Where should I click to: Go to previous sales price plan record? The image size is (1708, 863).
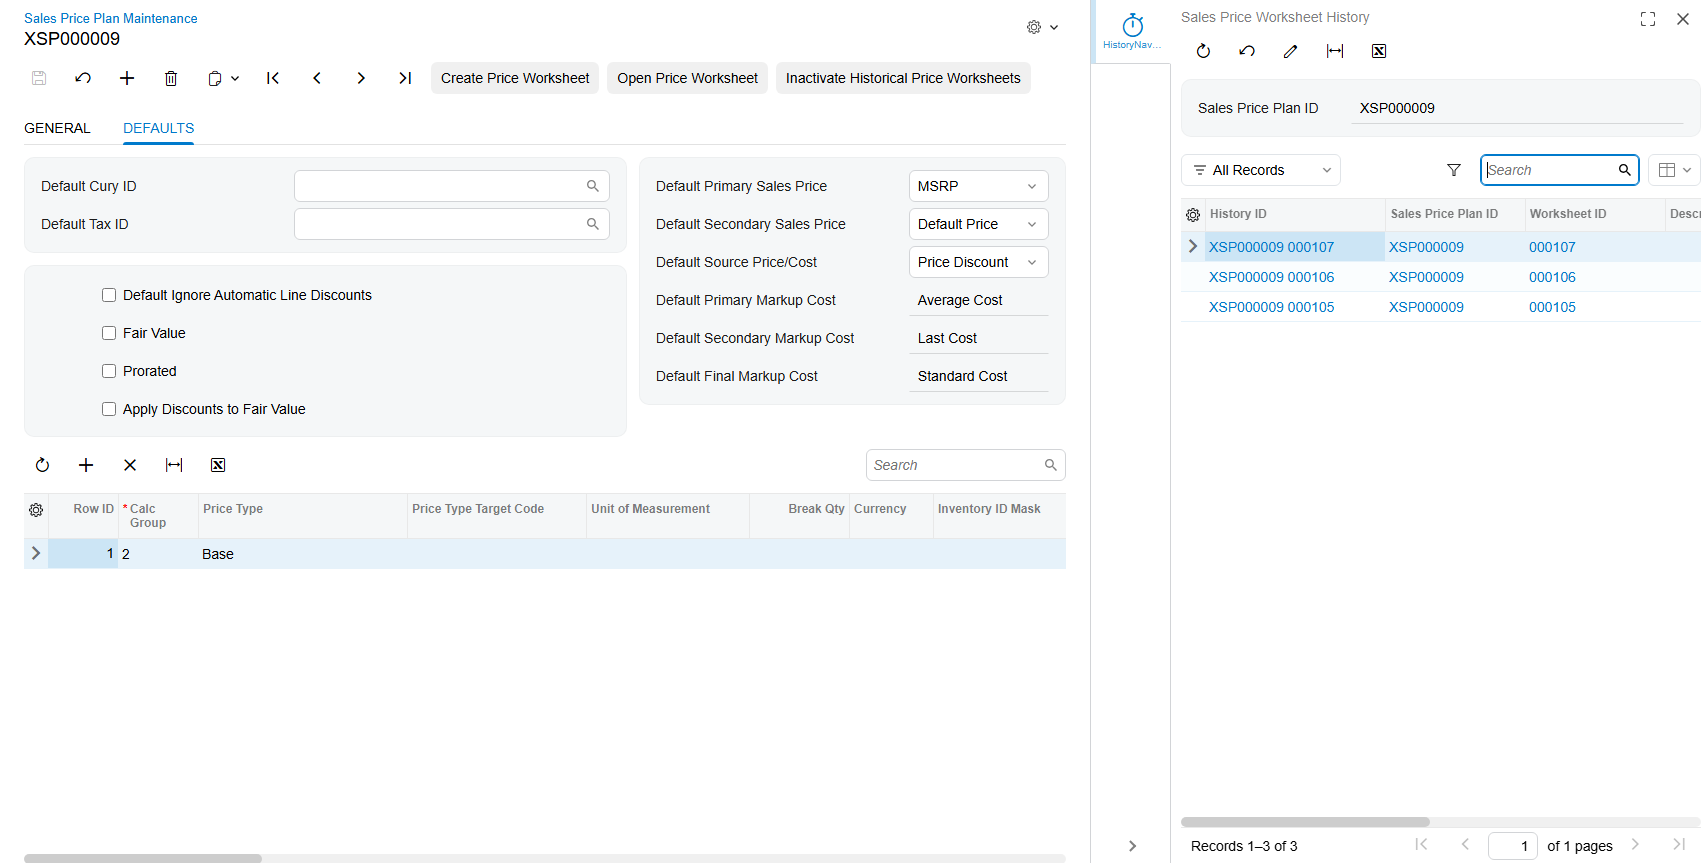tap(317, 78)
